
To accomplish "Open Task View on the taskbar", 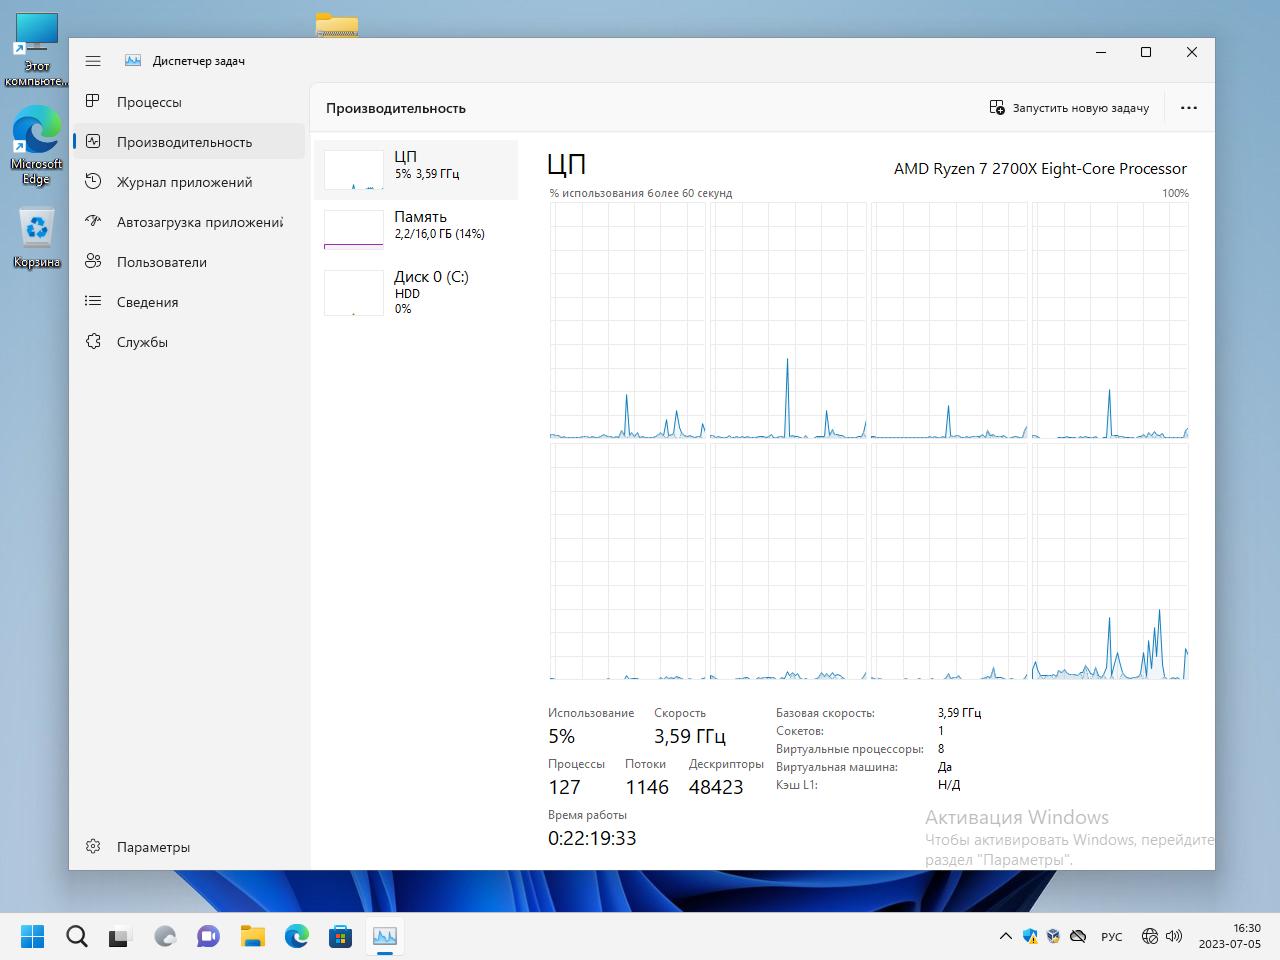I will pos(120,936).
